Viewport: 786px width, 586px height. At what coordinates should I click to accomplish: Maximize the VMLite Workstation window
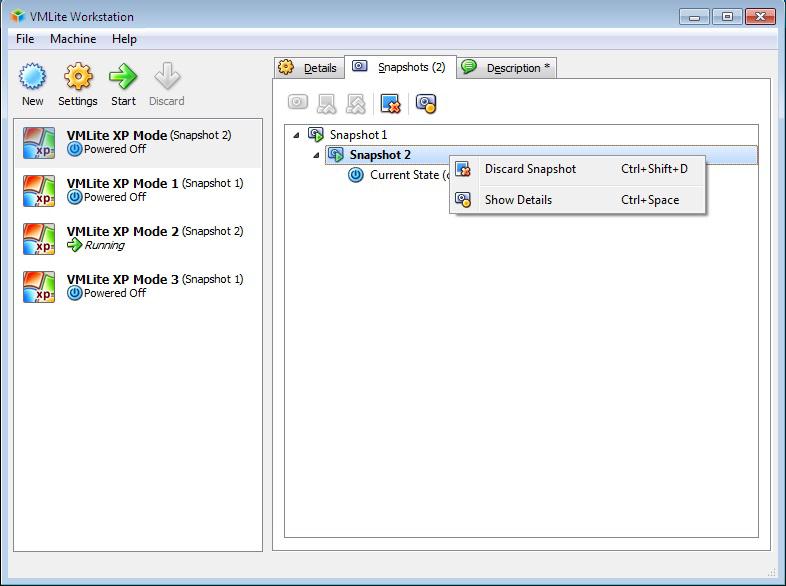click(727, 17)
